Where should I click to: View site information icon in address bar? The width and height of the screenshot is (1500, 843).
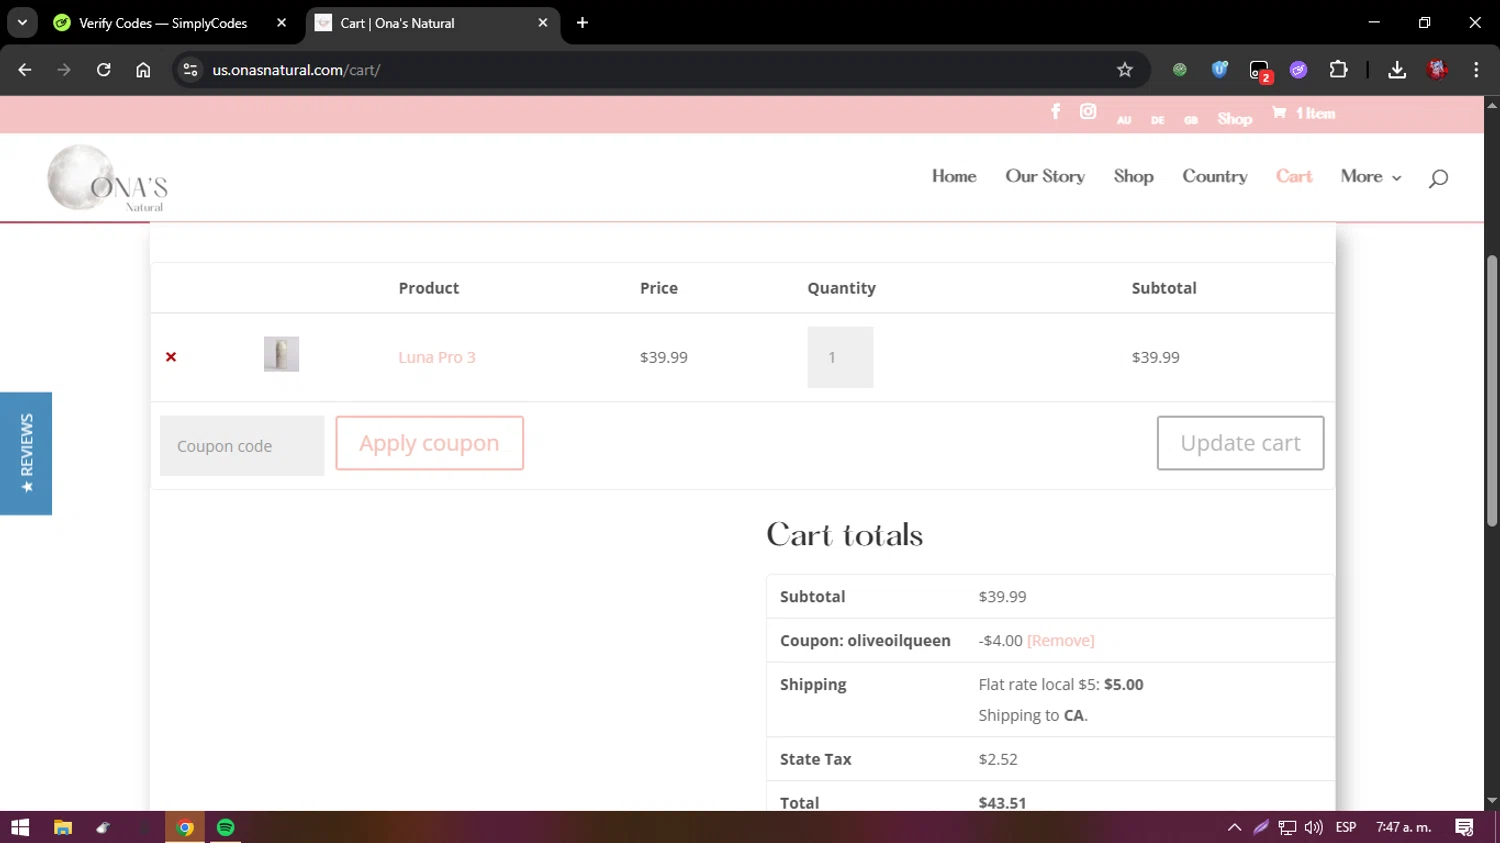coord(190,70)
